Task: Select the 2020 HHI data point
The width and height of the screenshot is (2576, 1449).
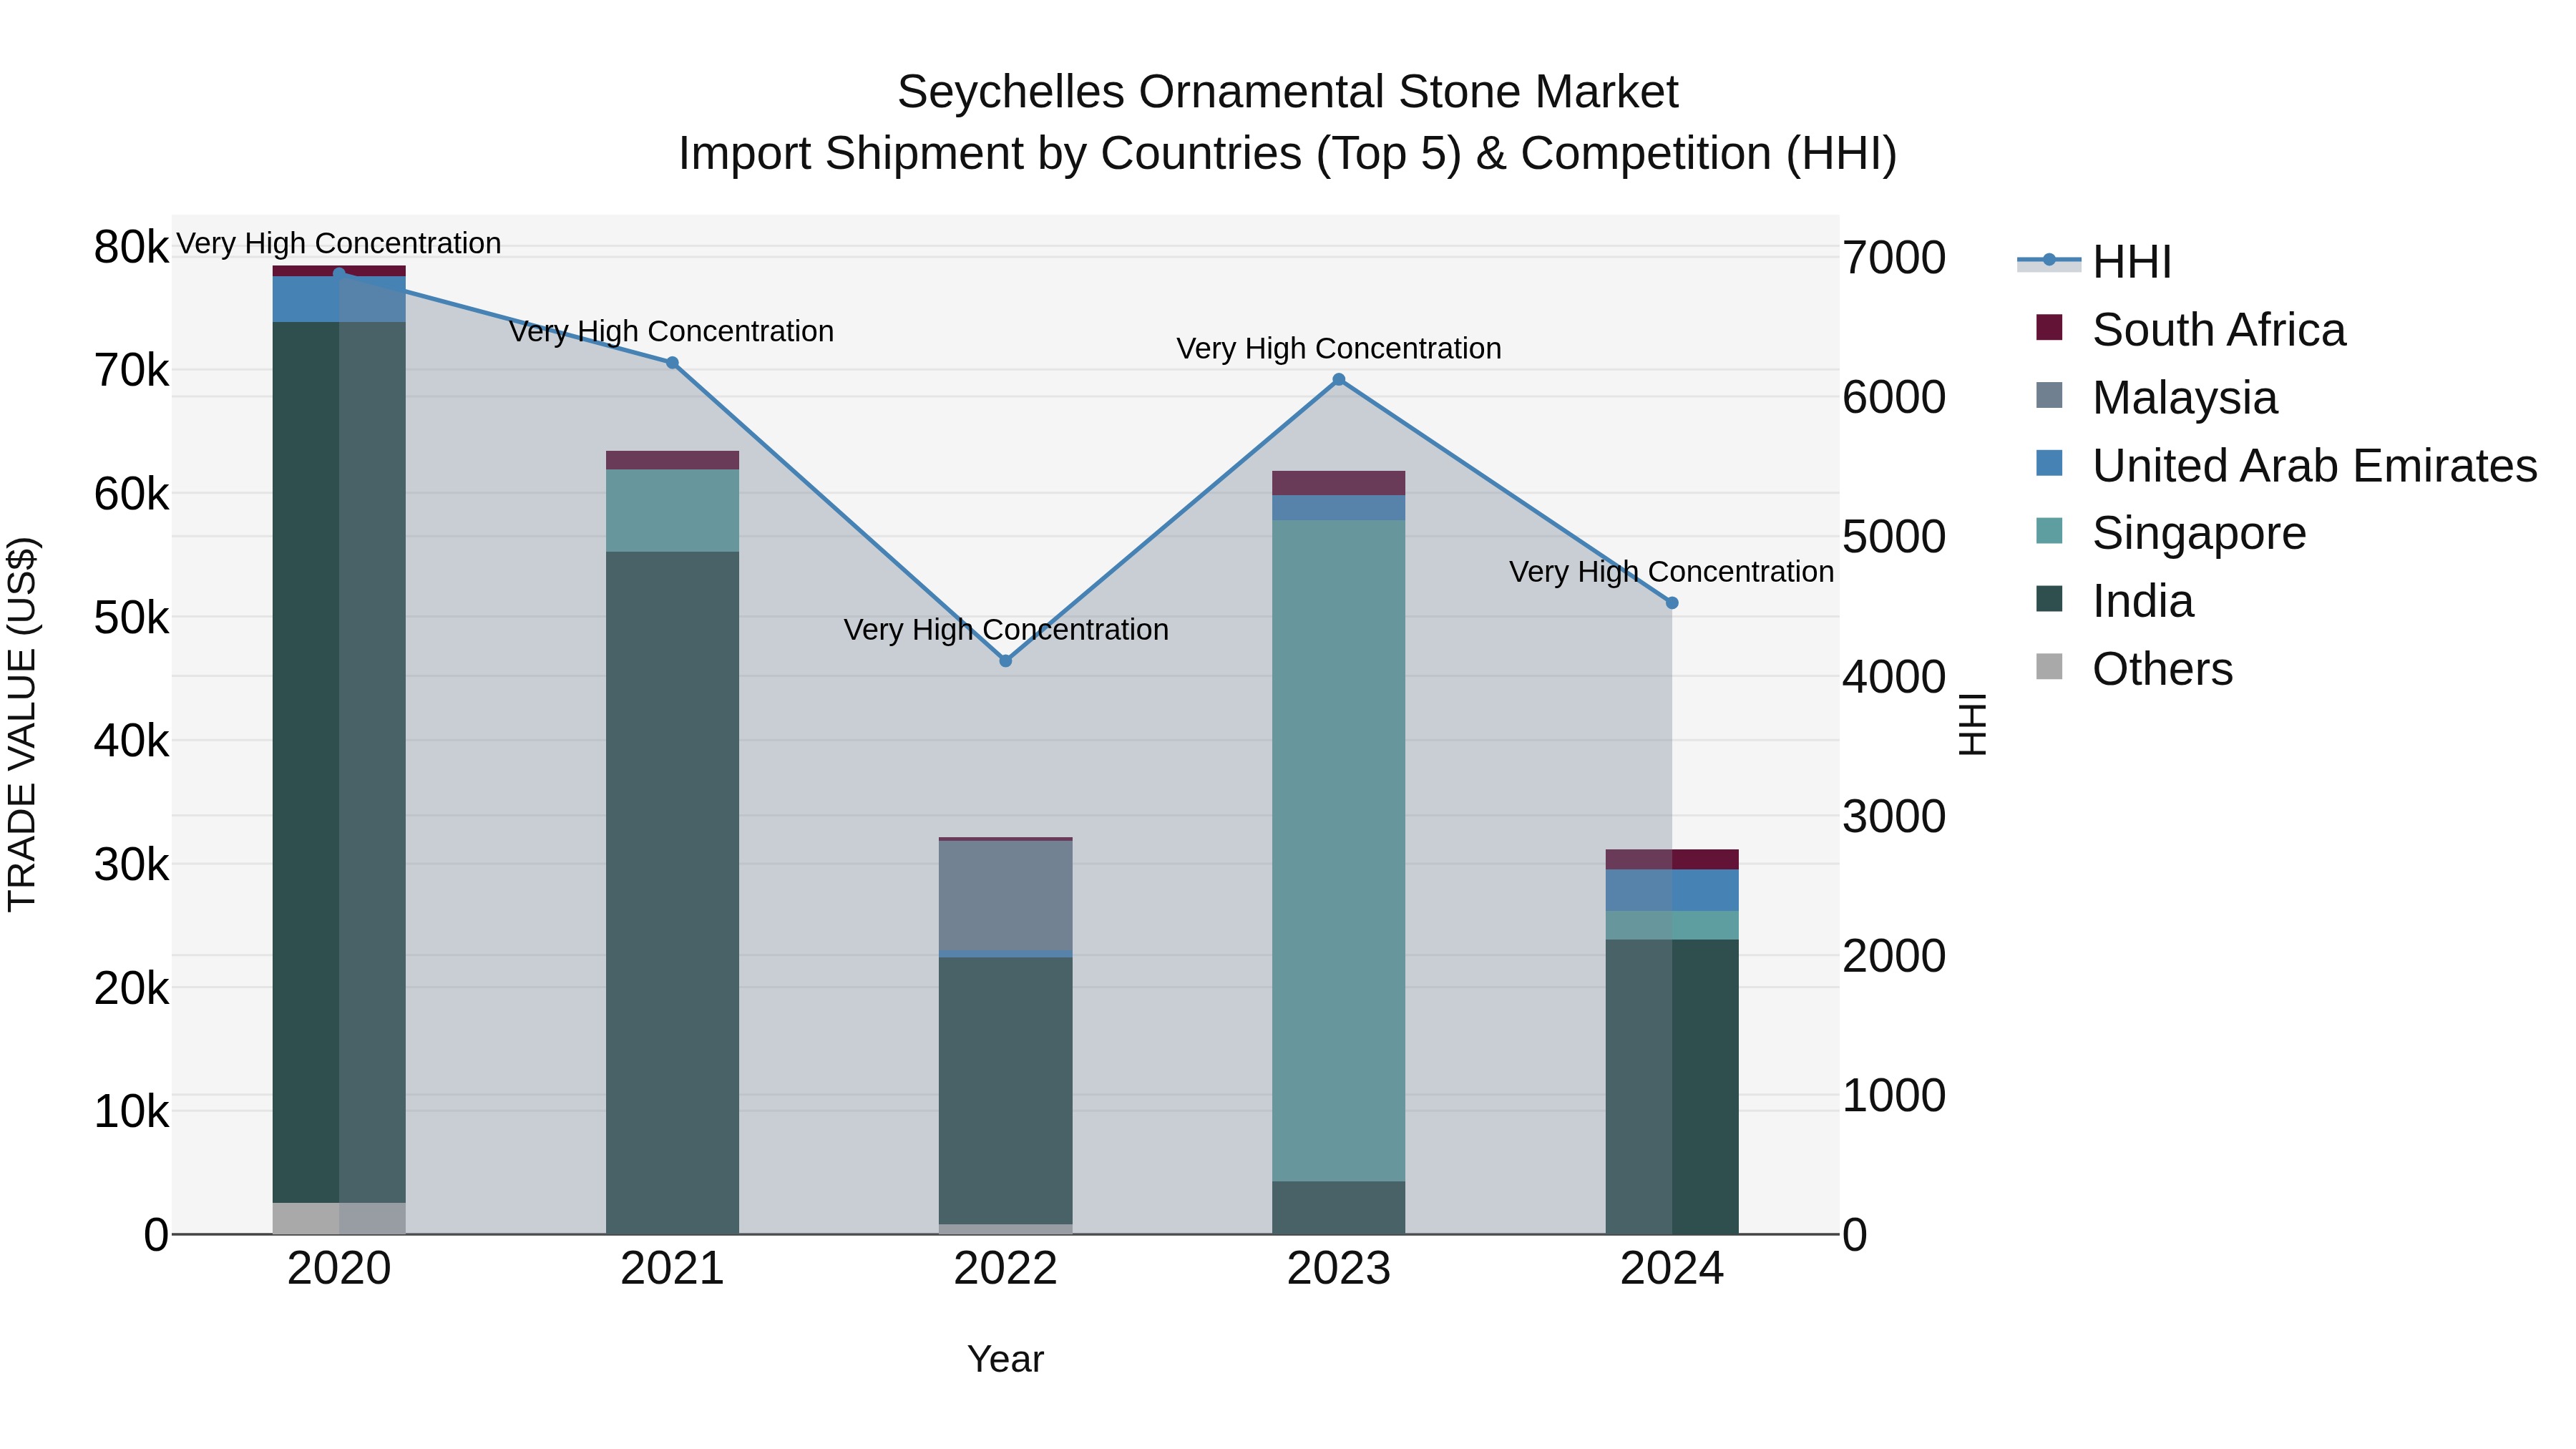Action: coord(339,273)
